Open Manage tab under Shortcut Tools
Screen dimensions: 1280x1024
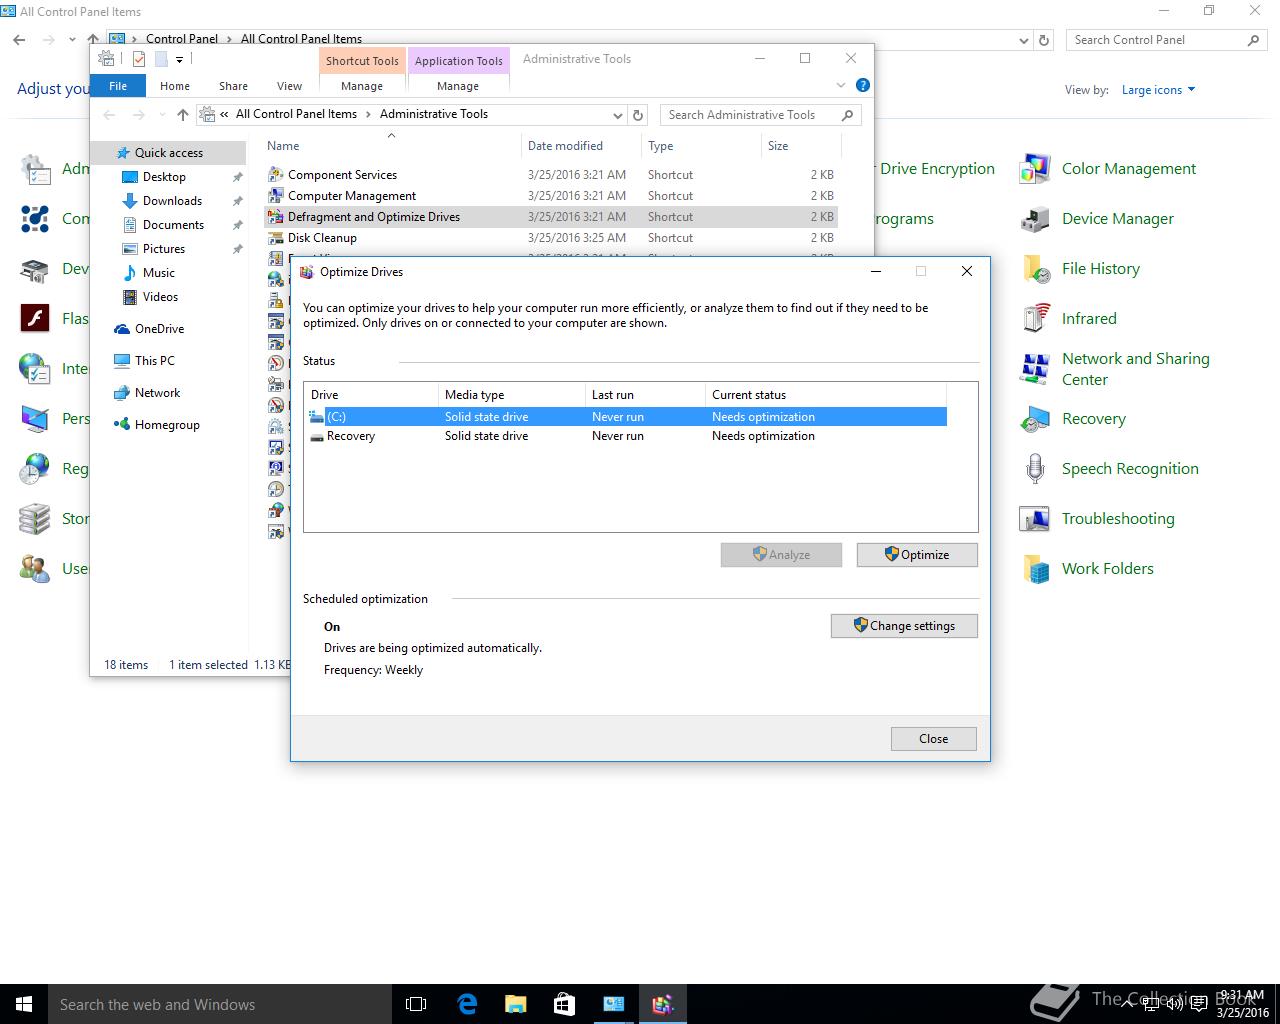pos(362,86)
